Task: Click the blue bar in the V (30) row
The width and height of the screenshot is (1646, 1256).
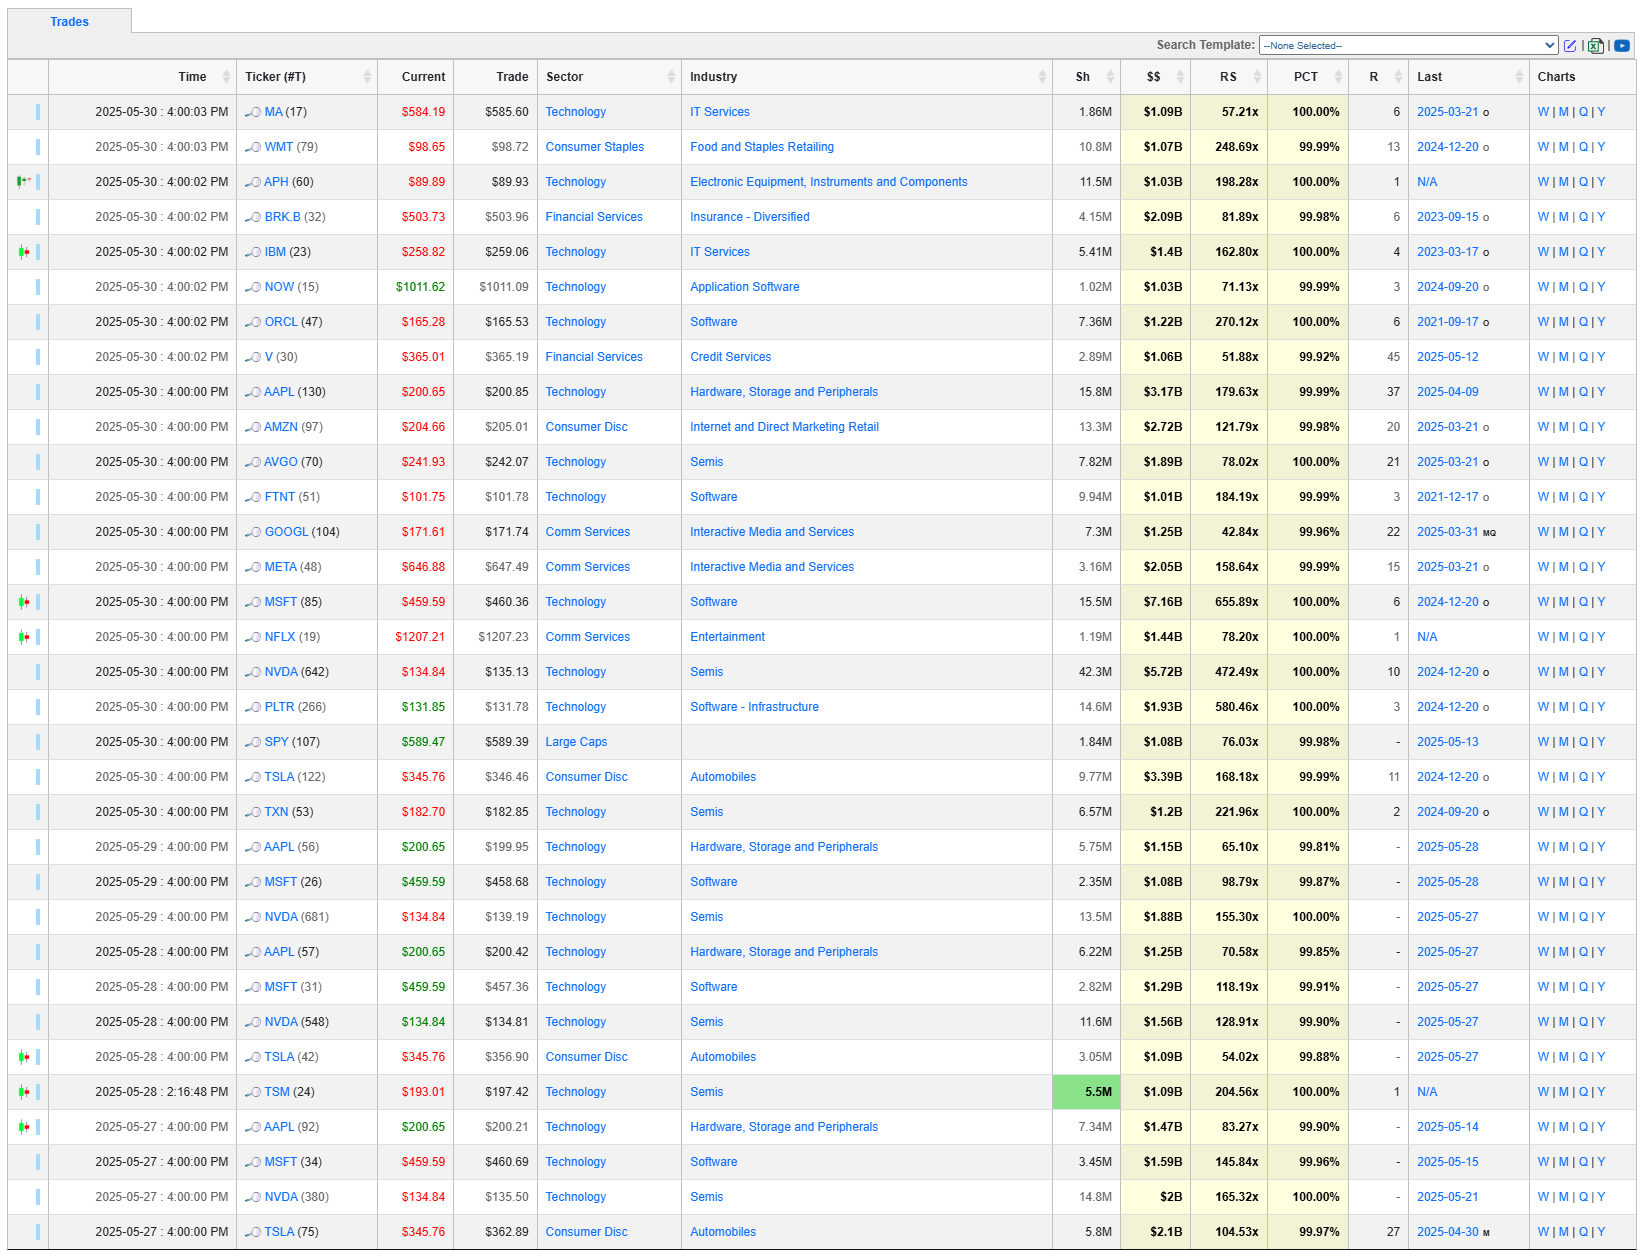Action: tap(38, 357)
